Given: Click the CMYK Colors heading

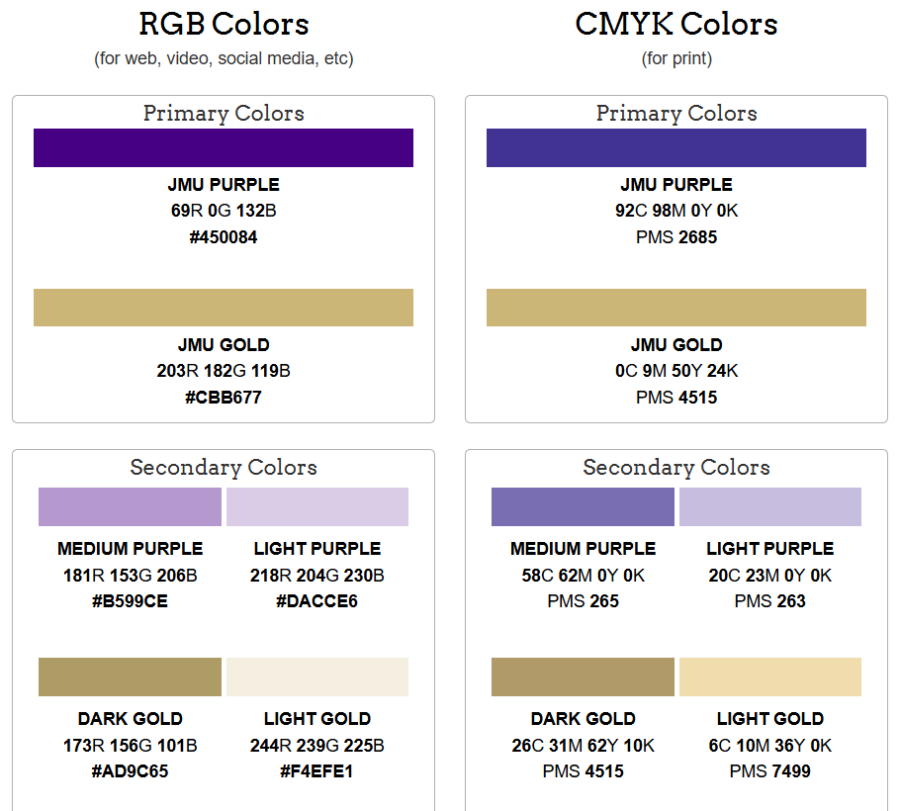Looking at the screenshot, I should (676, 24).
